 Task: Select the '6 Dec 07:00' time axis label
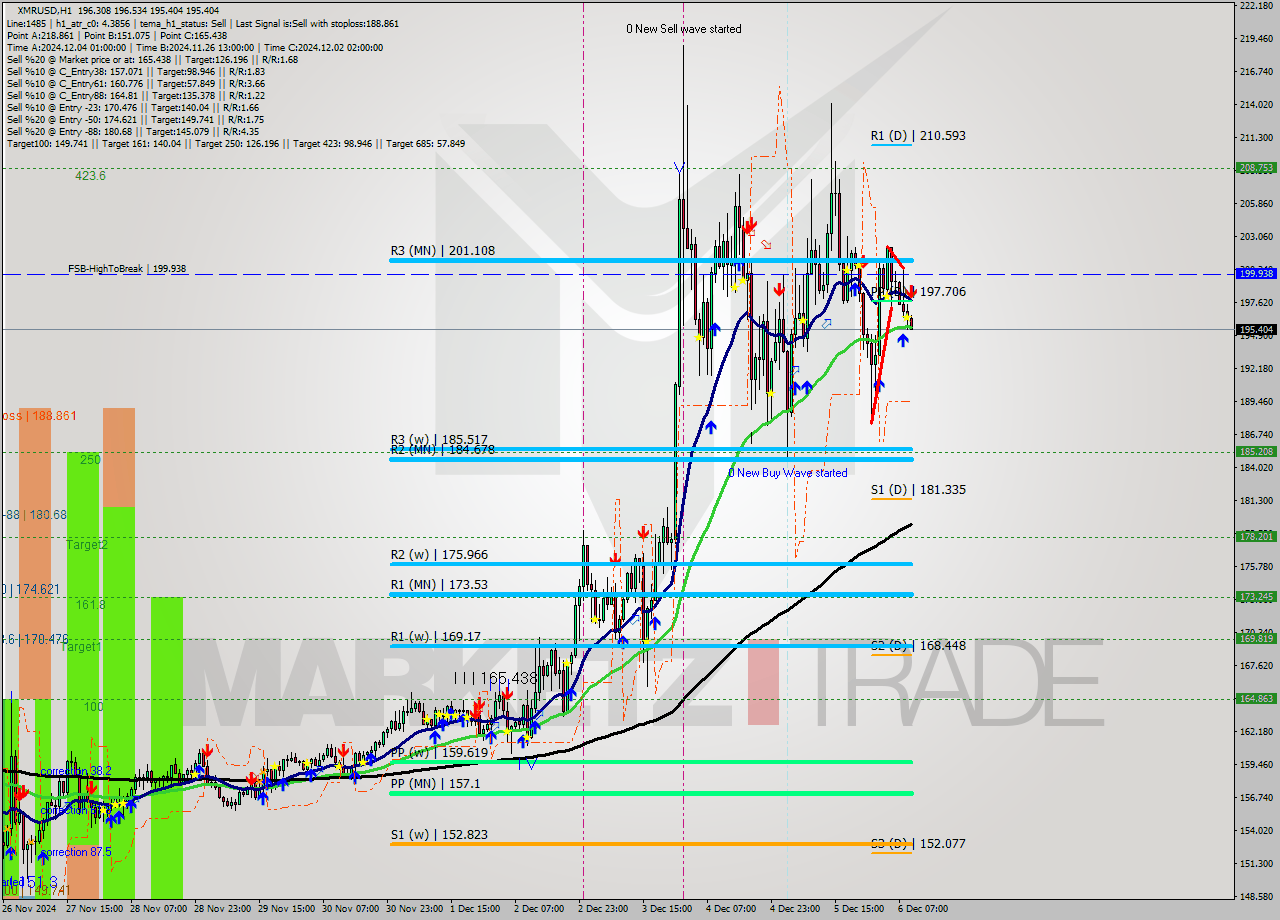coord(923,909)
